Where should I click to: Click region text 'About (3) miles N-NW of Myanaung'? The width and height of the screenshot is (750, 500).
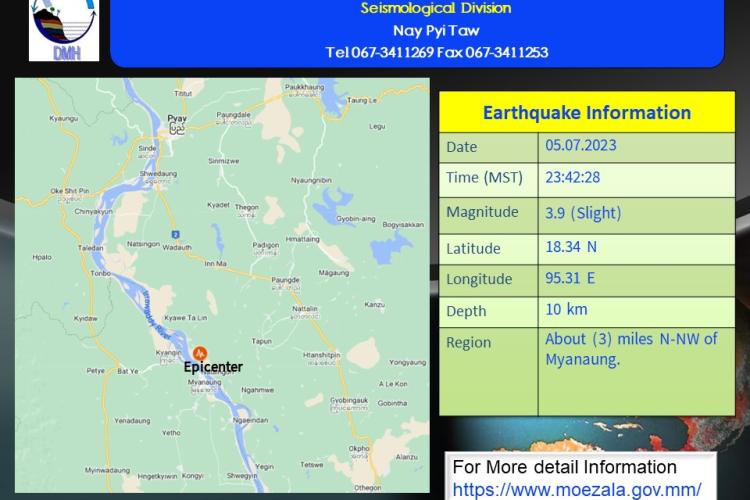pyautogui.click(x=631, y=349)
